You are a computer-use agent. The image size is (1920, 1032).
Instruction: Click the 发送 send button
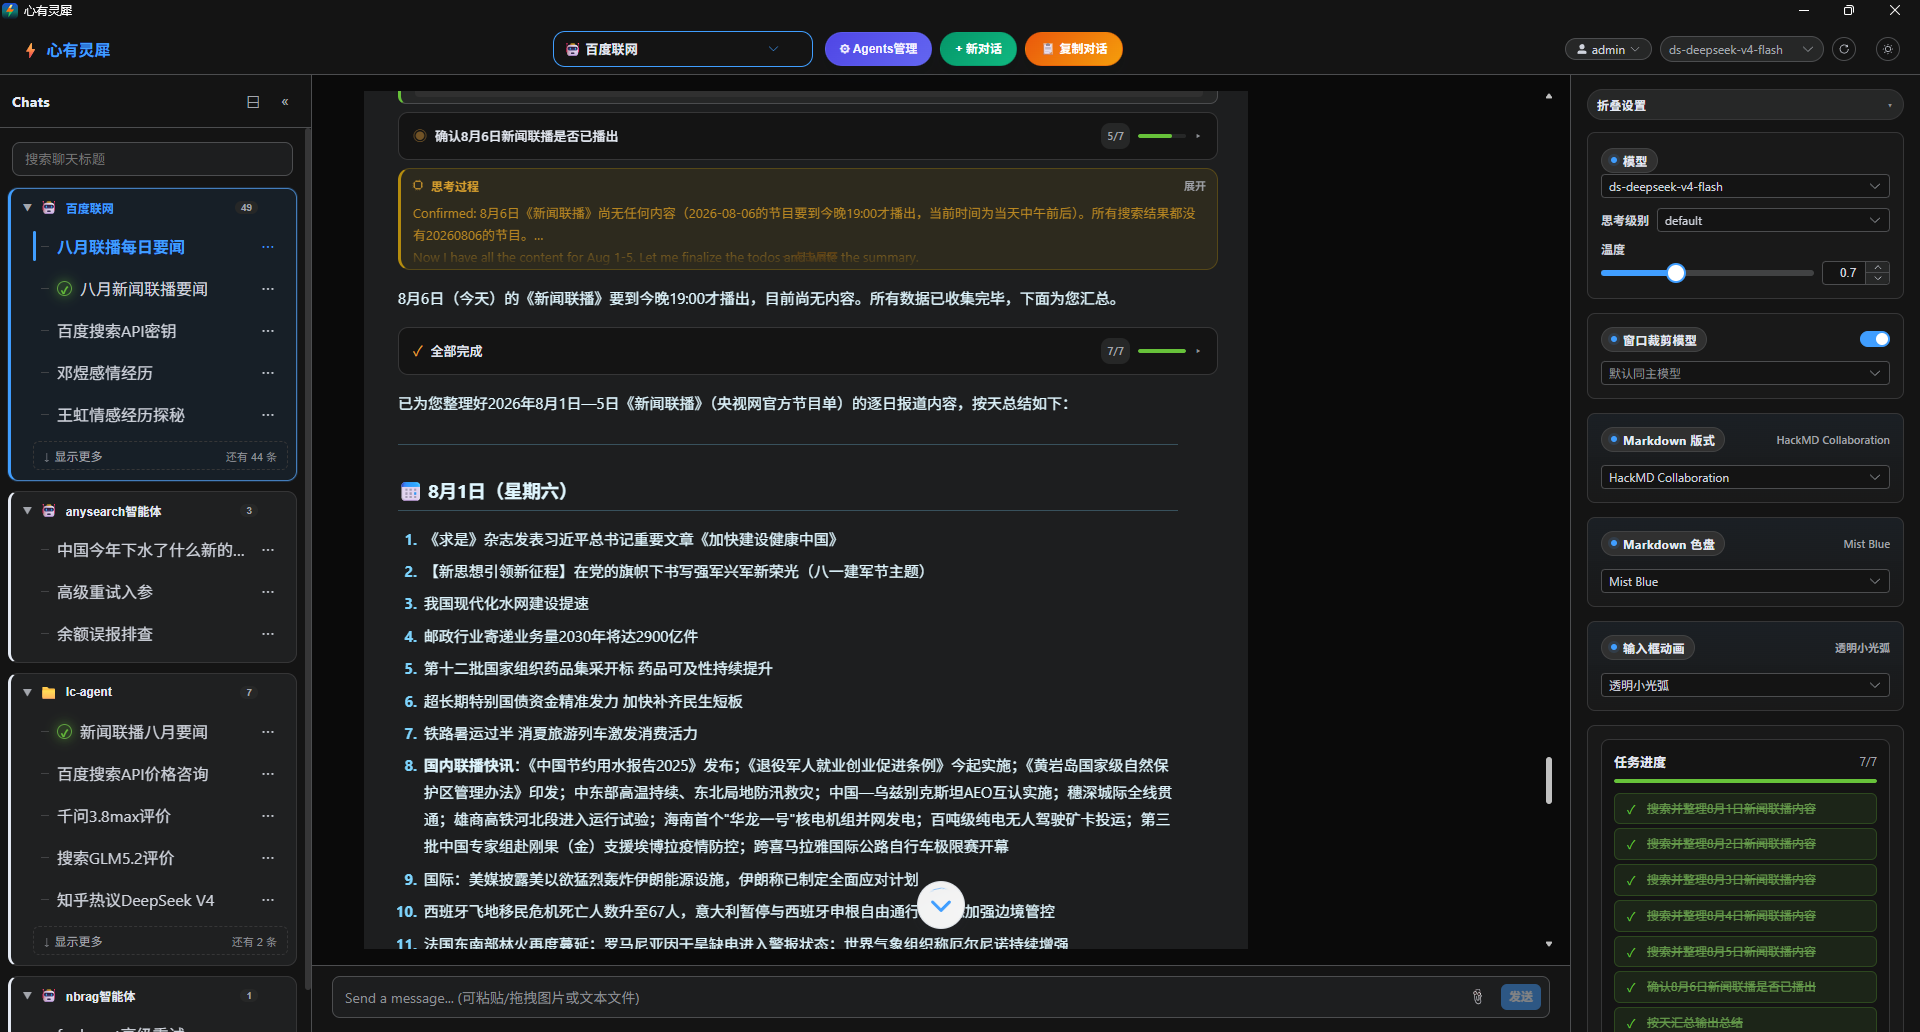(x=1521, y=996)
